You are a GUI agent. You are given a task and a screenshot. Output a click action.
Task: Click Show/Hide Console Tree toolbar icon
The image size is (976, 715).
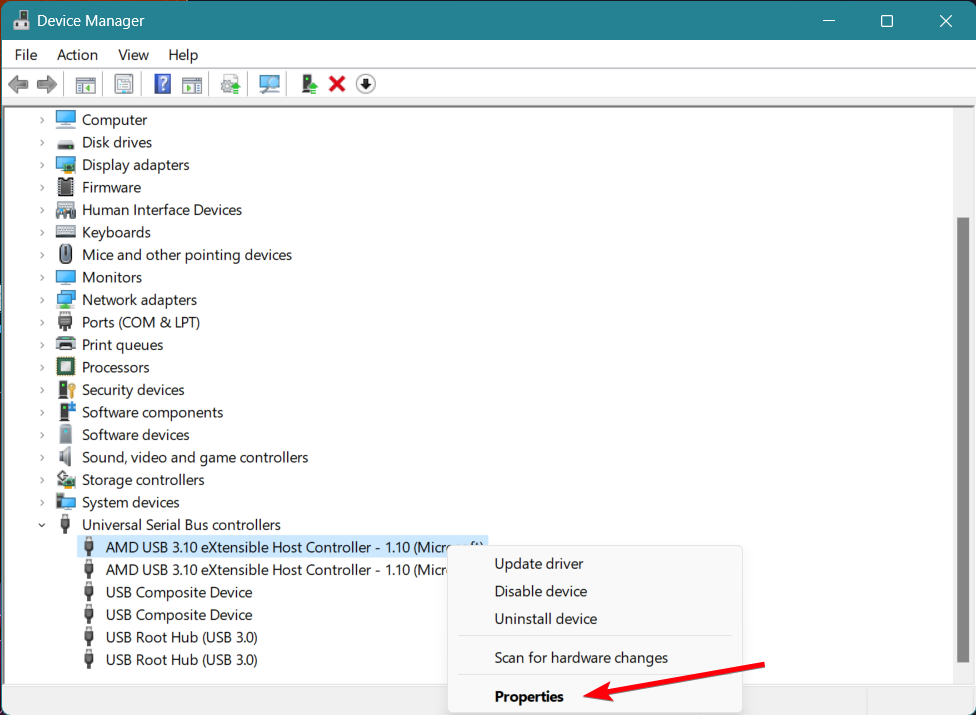[85, 84]
